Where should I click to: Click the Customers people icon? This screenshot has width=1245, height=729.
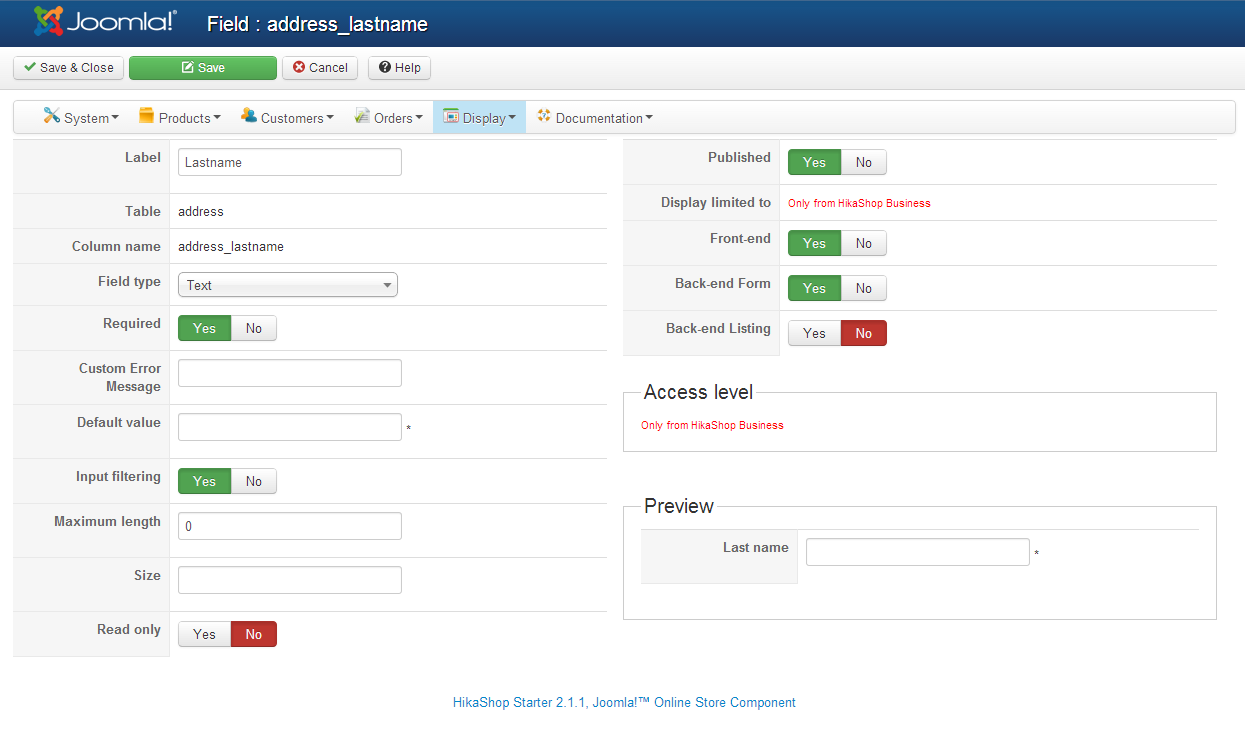tap(249, 116)
